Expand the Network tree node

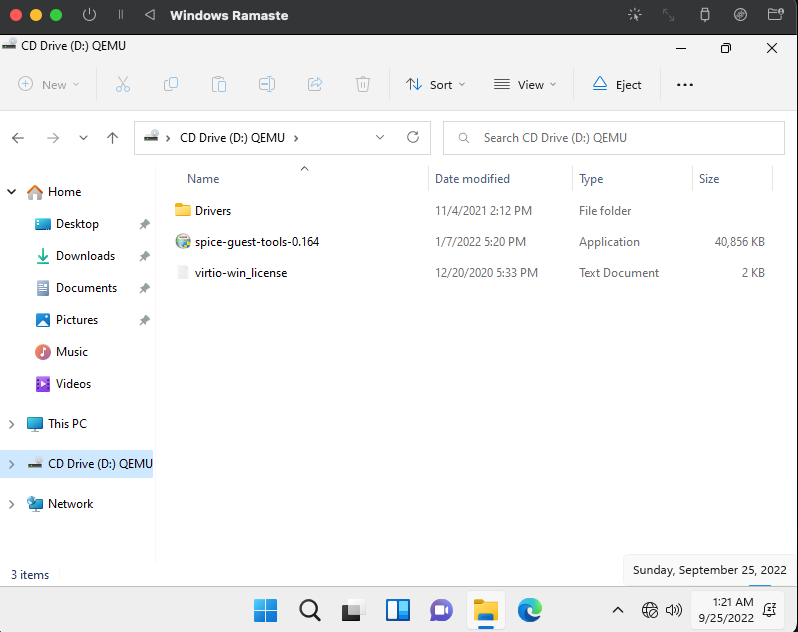[x=11, y=504]
